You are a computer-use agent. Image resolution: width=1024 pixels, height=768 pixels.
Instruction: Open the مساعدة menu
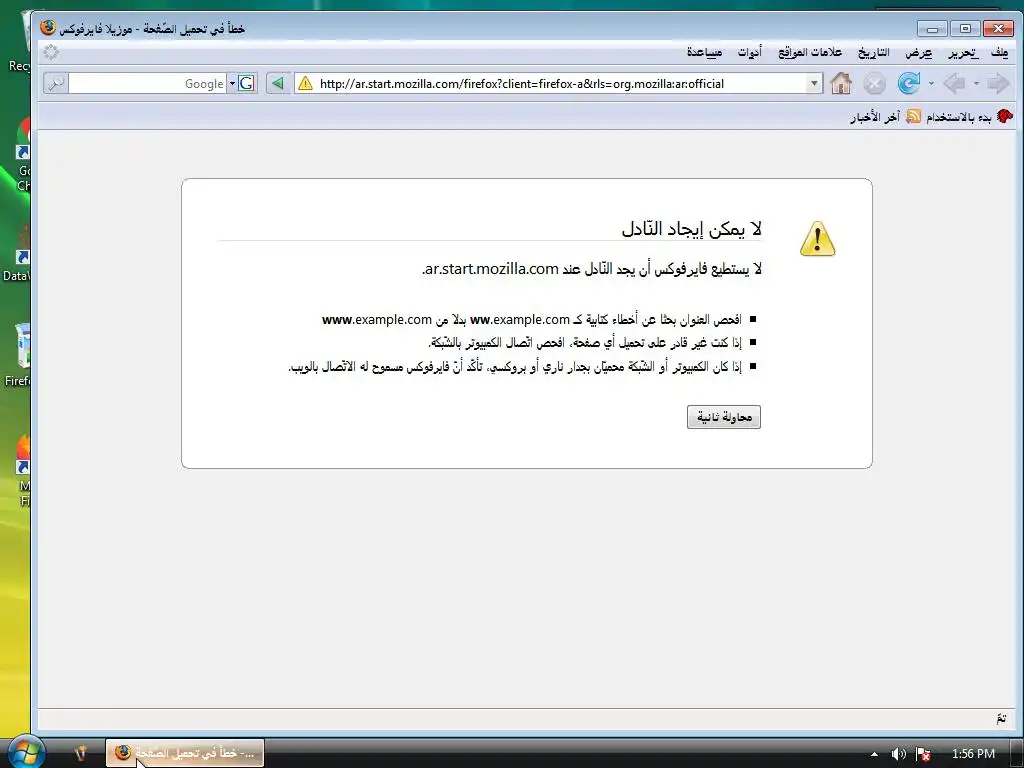[704, 52]
